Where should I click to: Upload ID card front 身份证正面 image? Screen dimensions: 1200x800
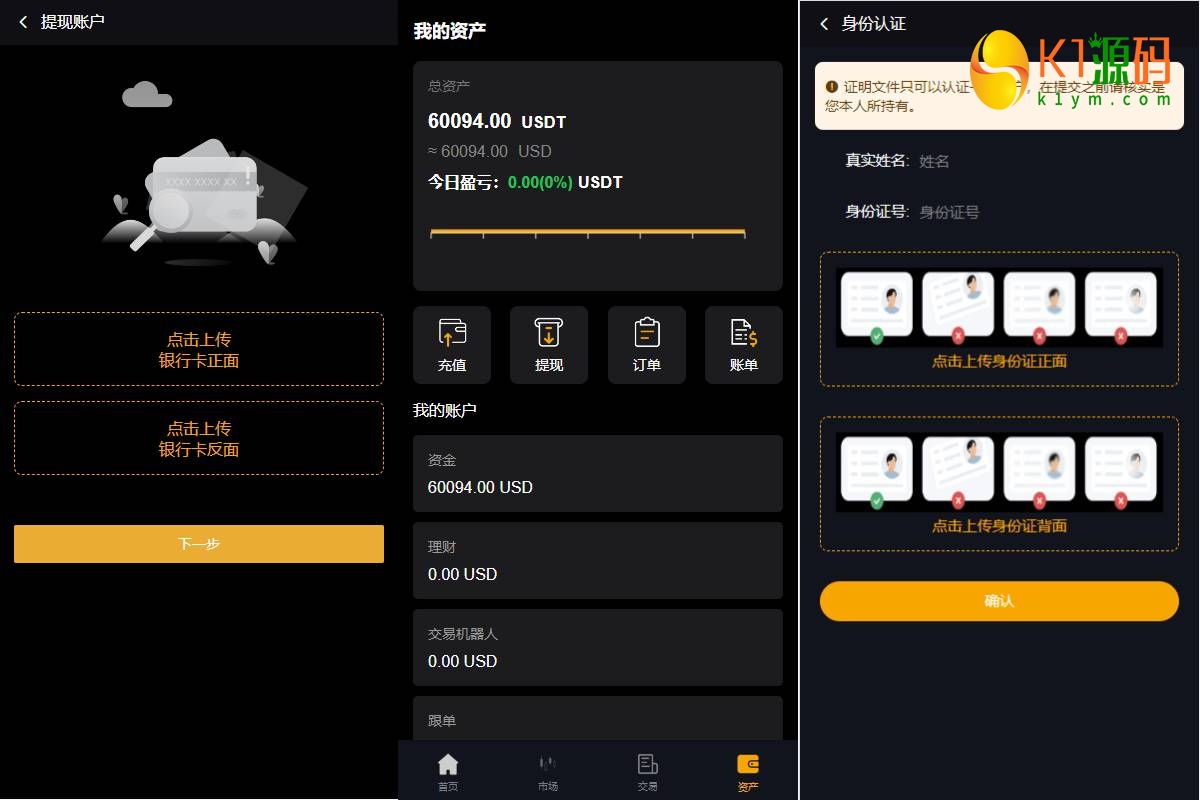point(999,319)
